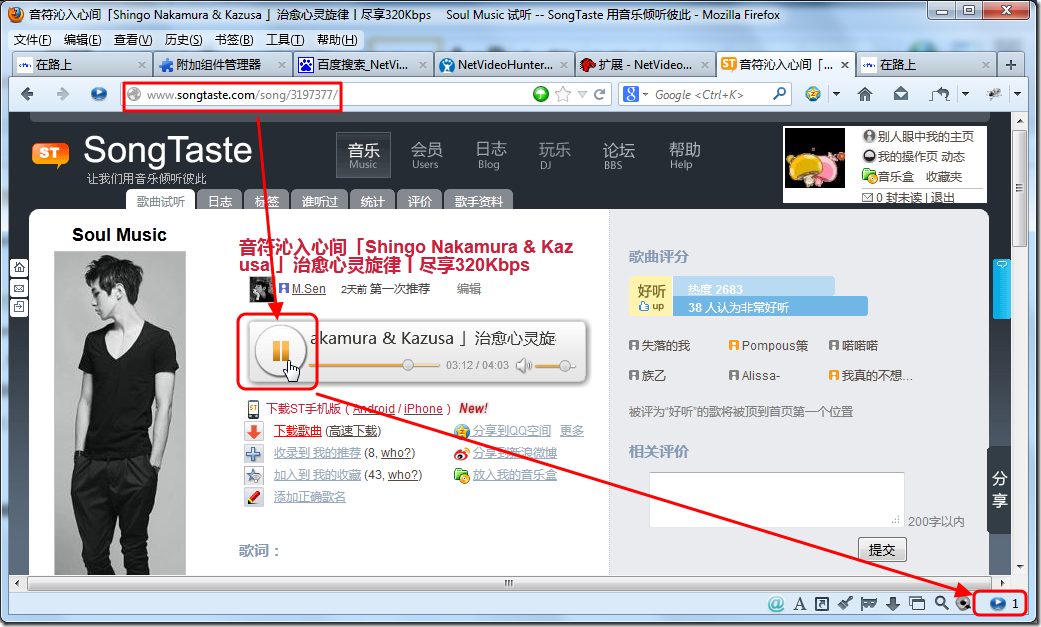Click the 相关评价 comment text box
The image size is (1041, 627).
click(x=776, y=499)
